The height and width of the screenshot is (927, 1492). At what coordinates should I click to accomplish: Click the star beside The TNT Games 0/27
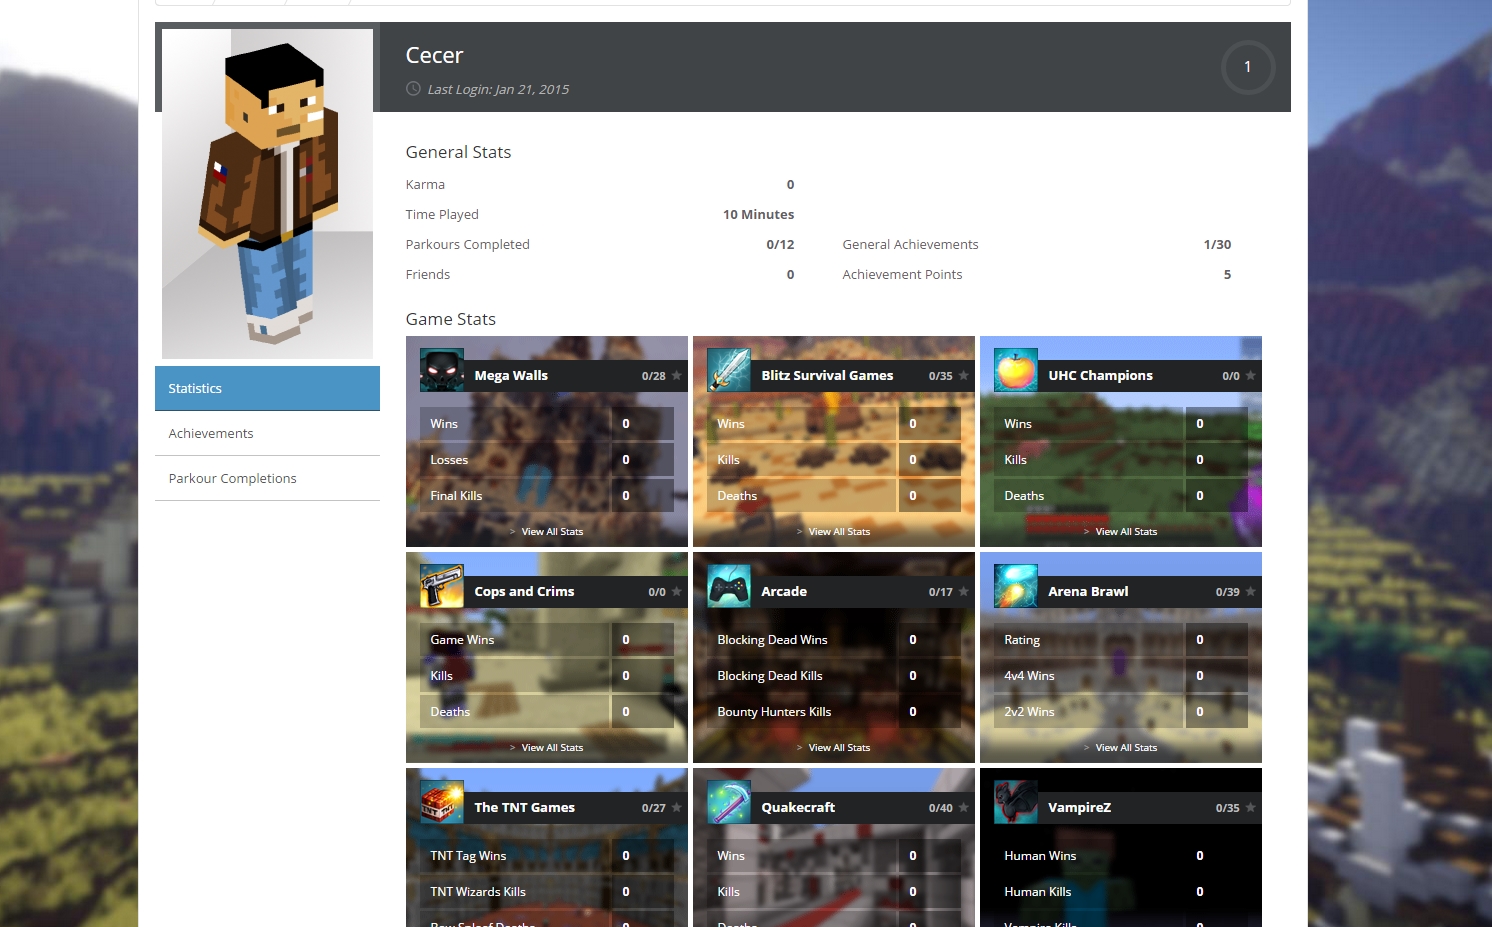tap(677, 808)
